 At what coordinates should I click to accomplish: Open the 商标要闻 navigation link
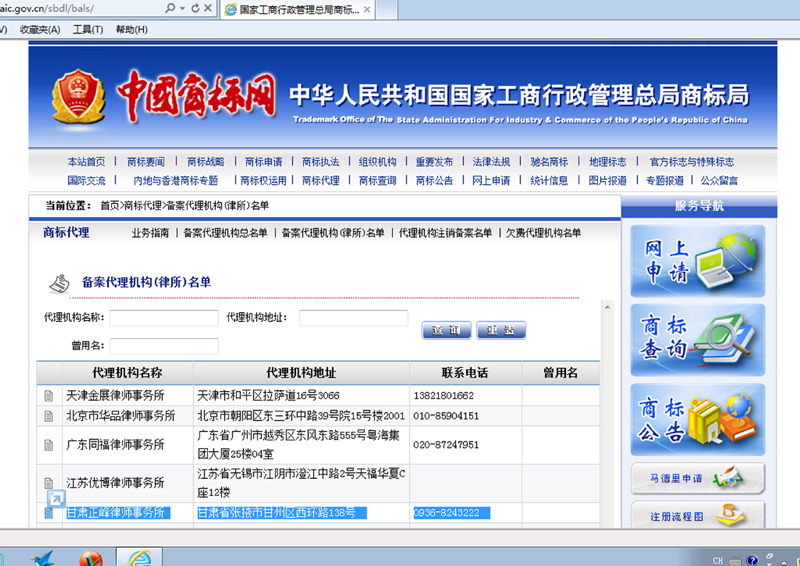click(x=146, y=162)
